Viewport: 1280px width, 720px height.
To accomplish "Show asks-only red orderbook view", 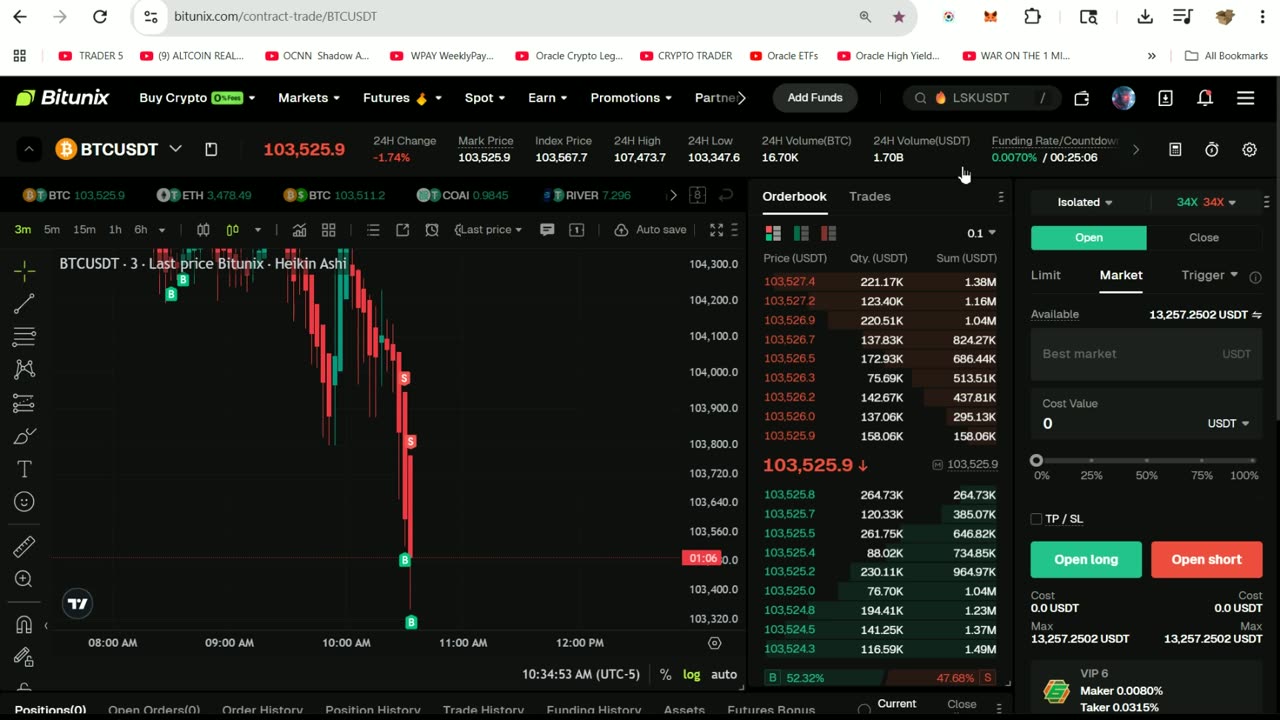I will point(828,233).
